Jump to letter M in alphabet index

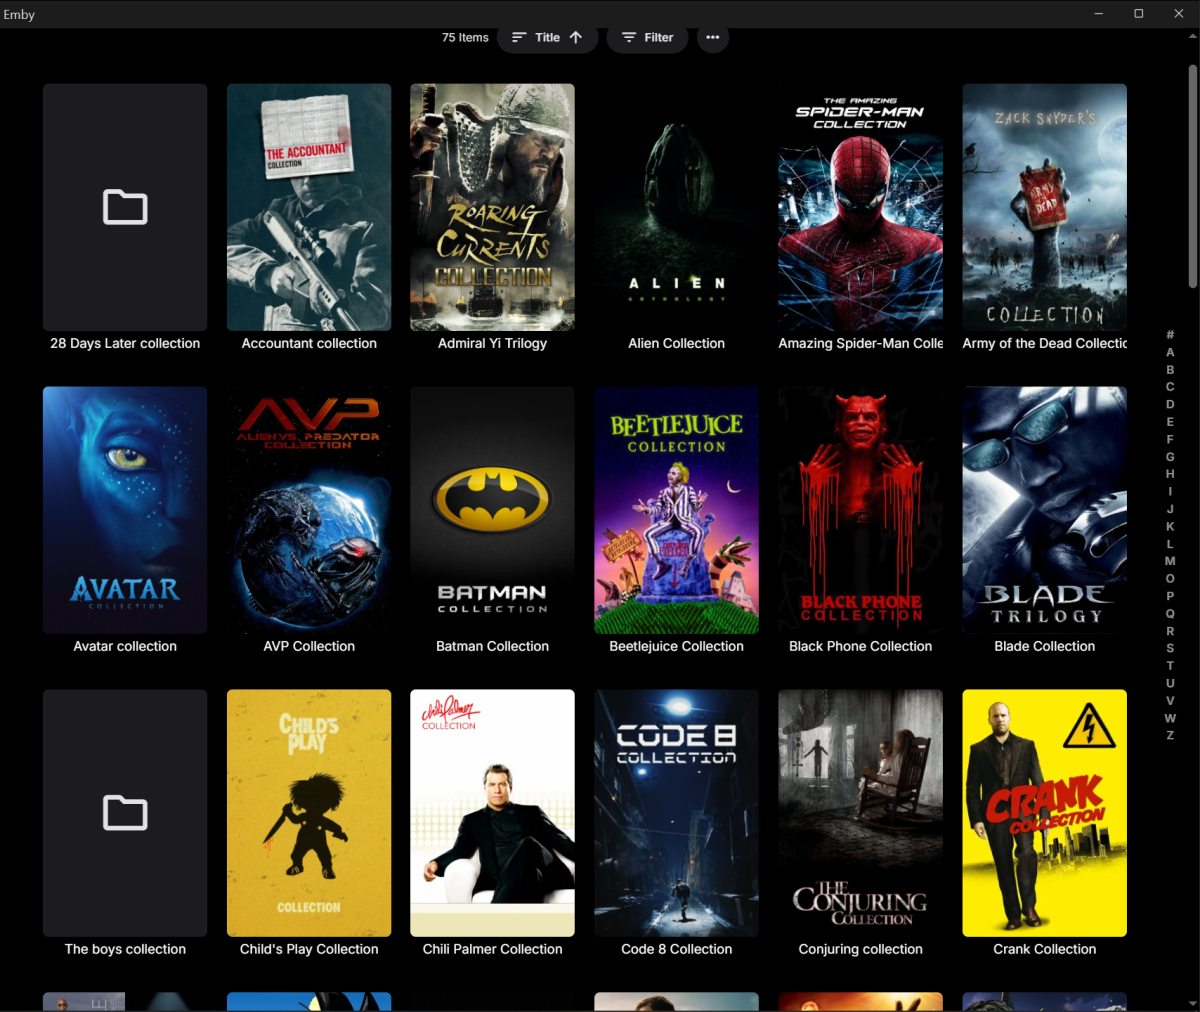pos(1170,561)
